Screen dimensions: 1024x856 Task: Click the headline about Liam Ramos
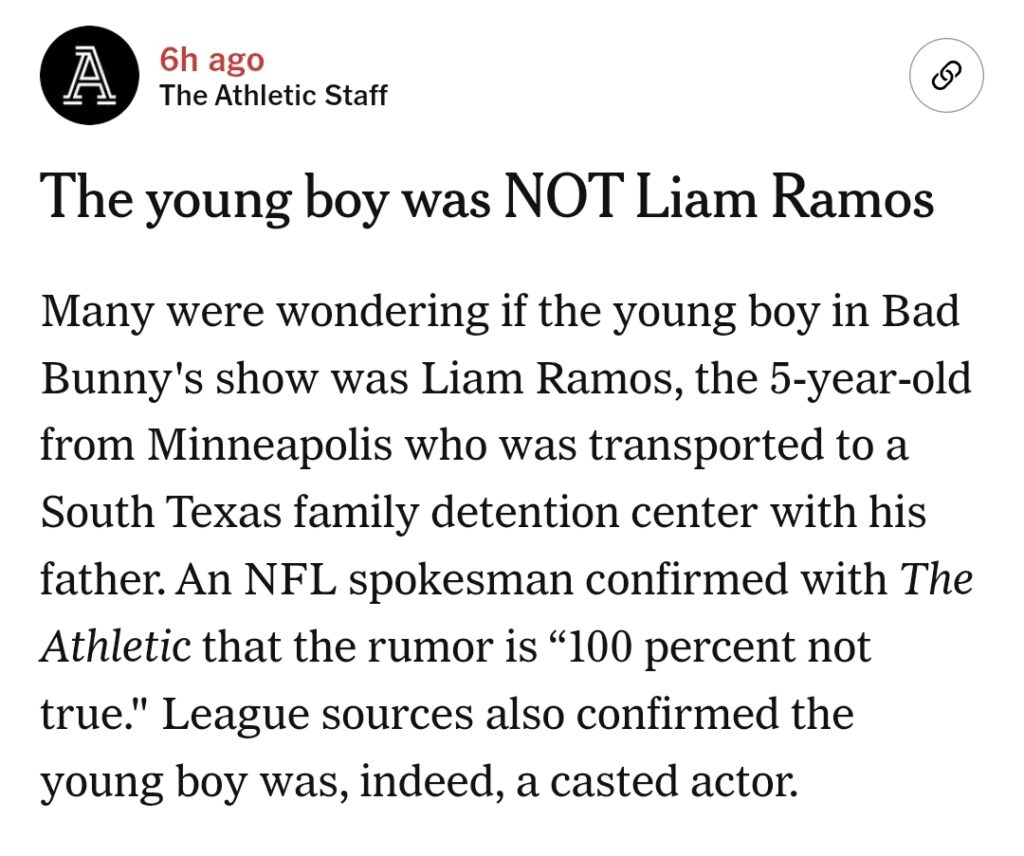click(x=487, y=197)
